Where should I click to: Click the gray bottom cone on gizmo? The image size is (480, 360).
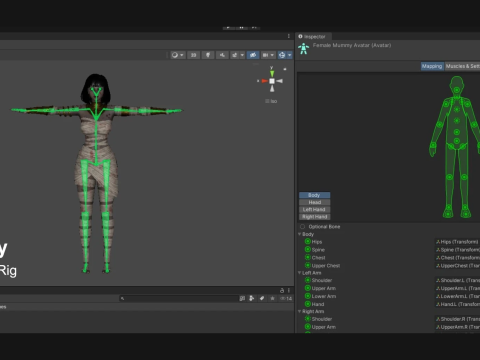[x=272, y=88]
